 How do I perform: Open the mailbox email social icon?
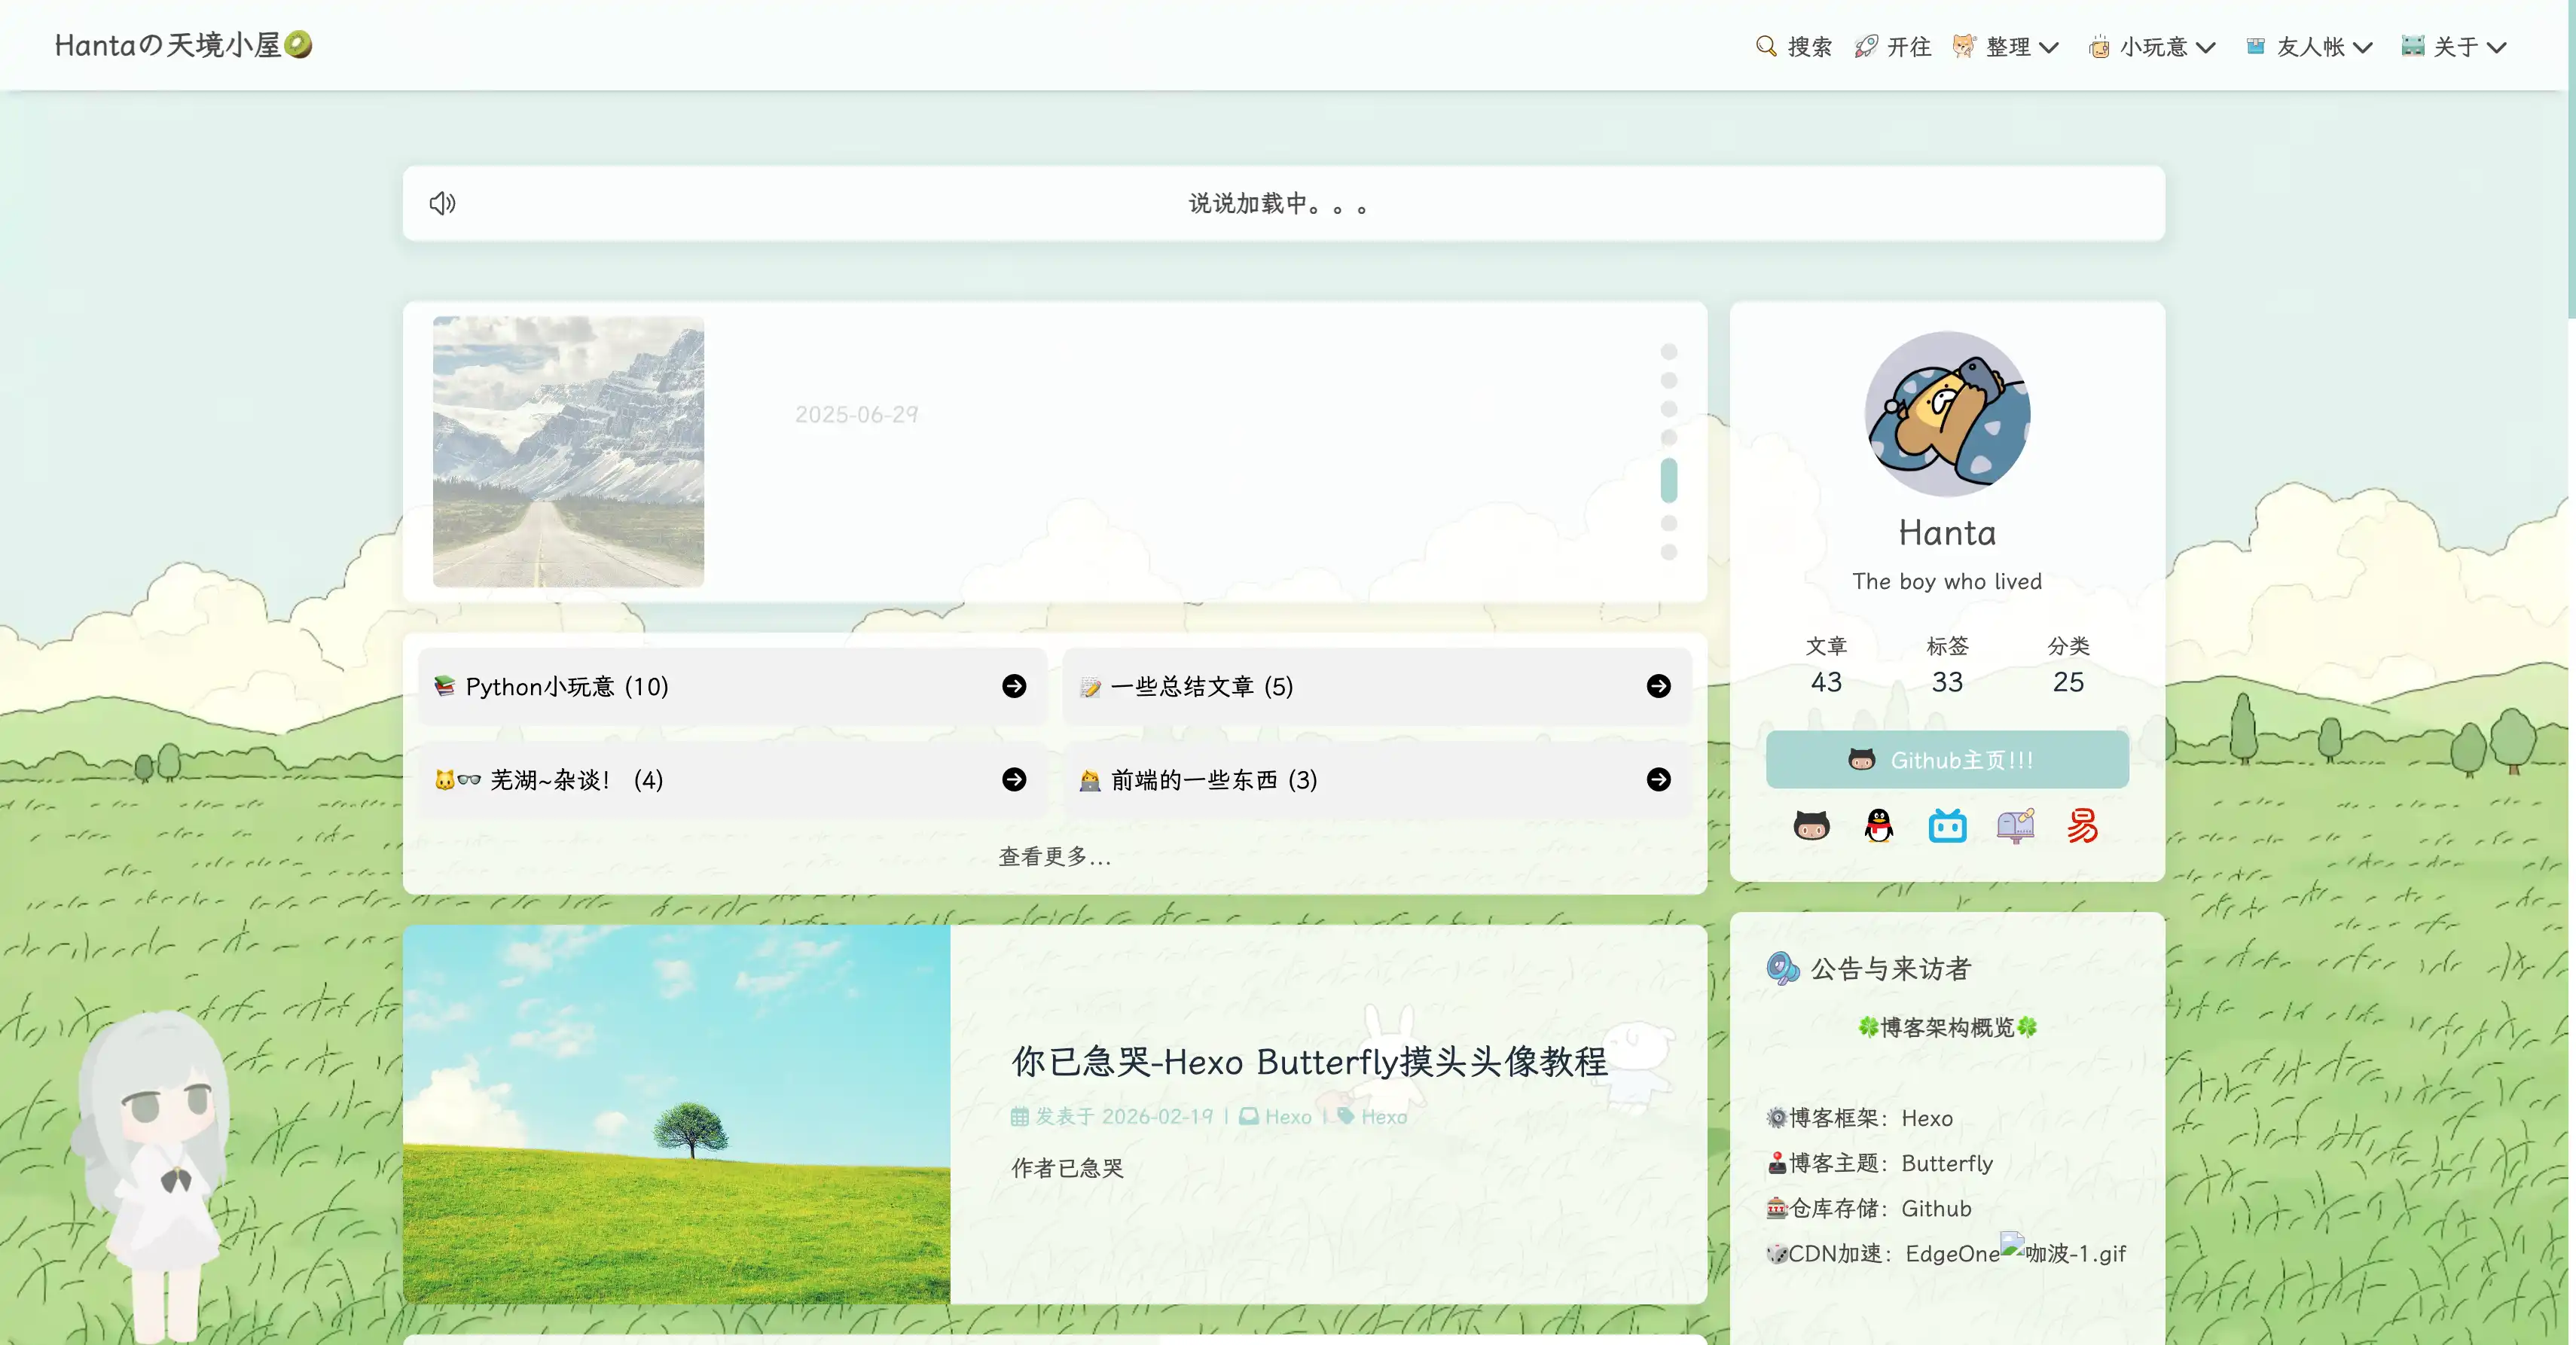point(2015,826)
